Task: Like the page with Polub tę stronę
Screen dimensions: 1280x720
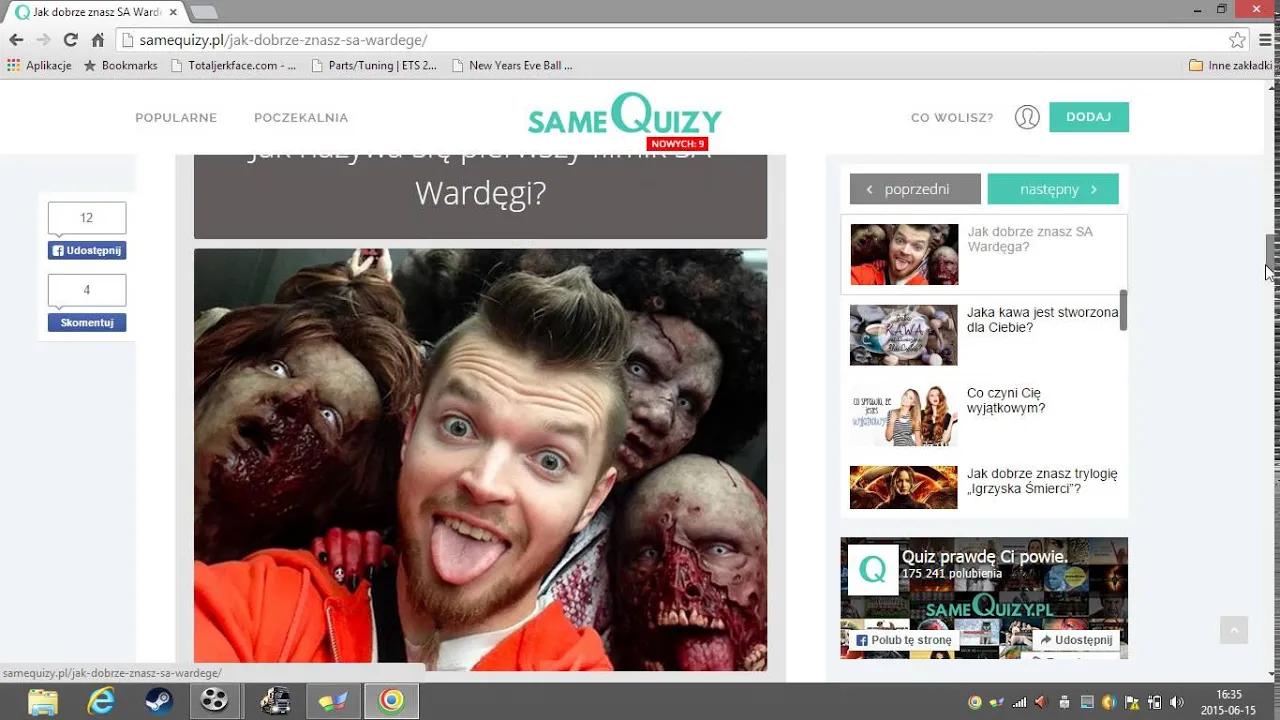Action: pos(904,640)
